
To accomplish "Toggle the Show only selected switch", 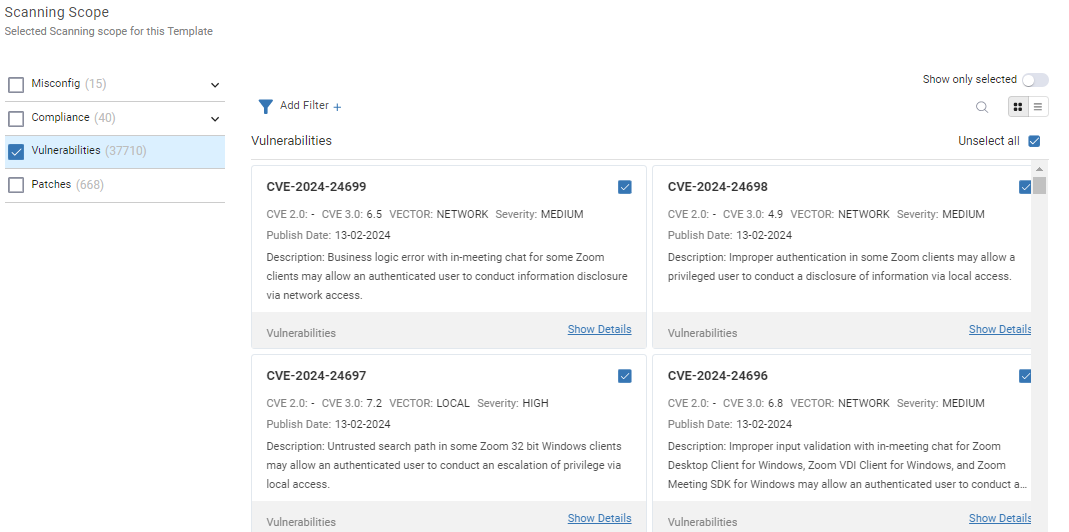I will (x=1035, y=80).
